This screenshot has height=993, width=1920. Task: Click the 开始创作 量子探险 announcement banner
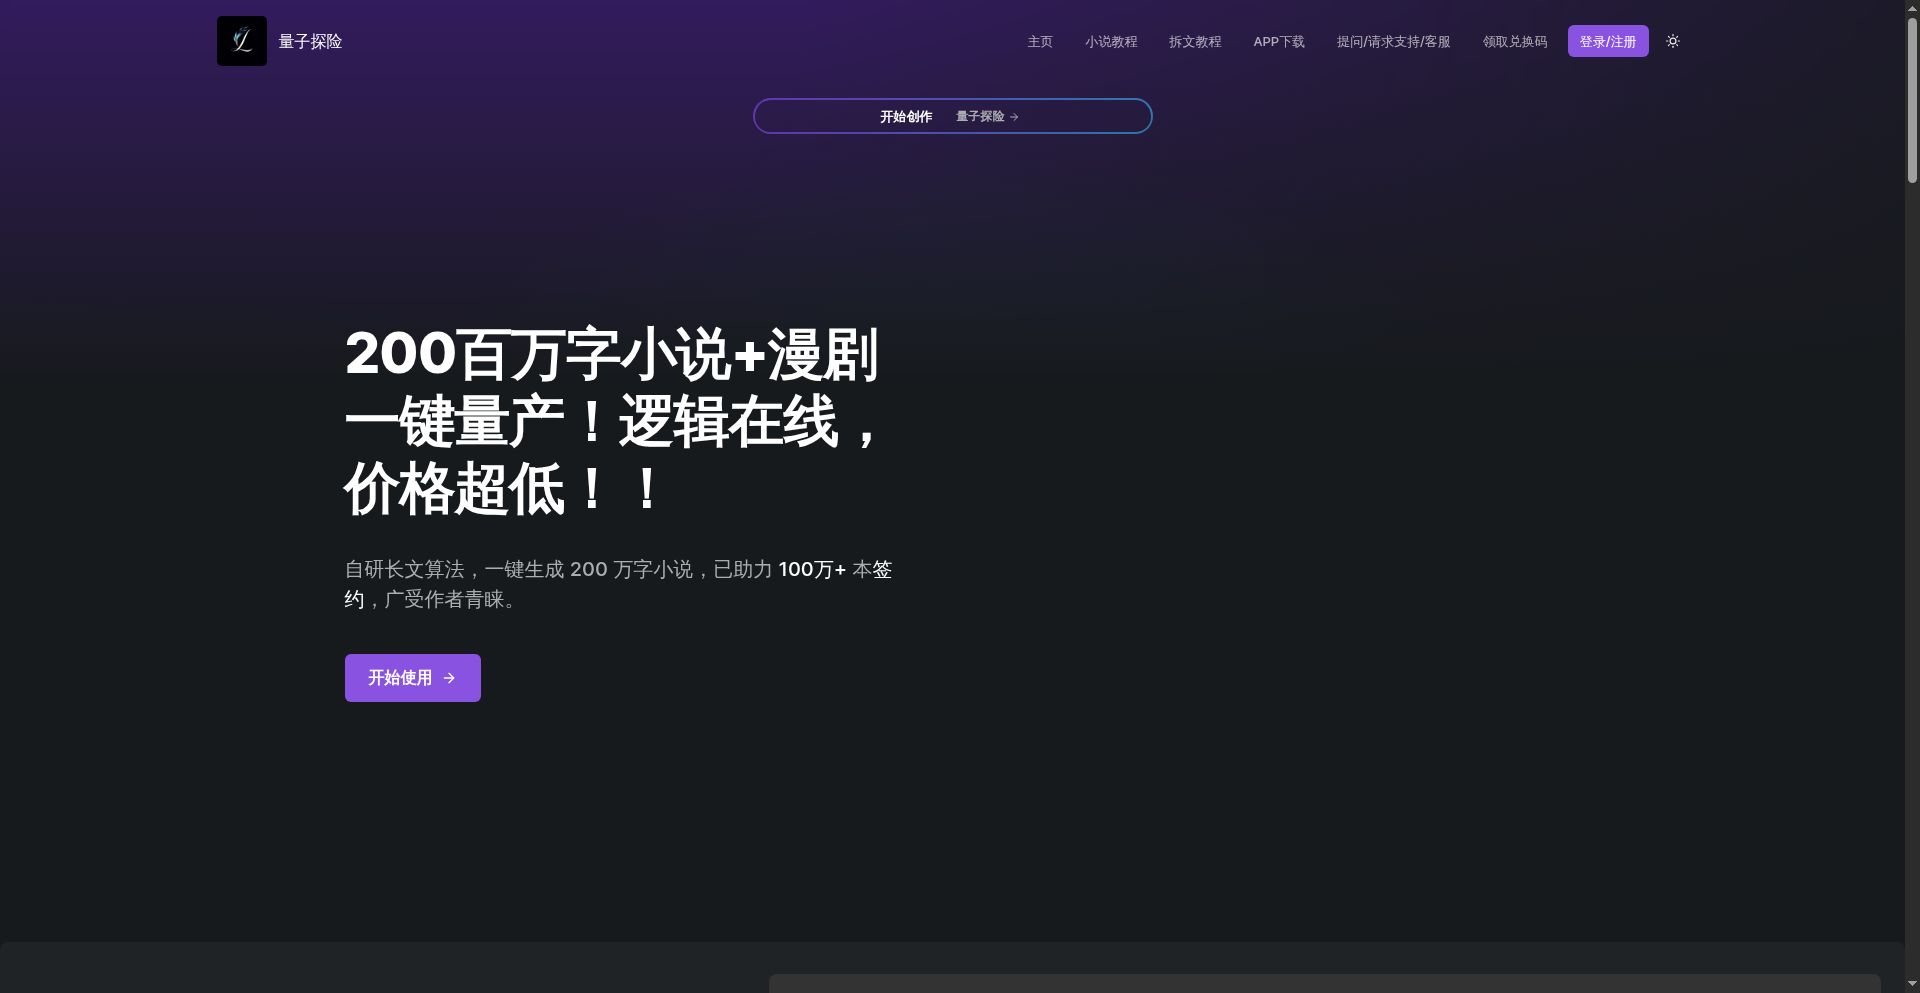(952, 116)
